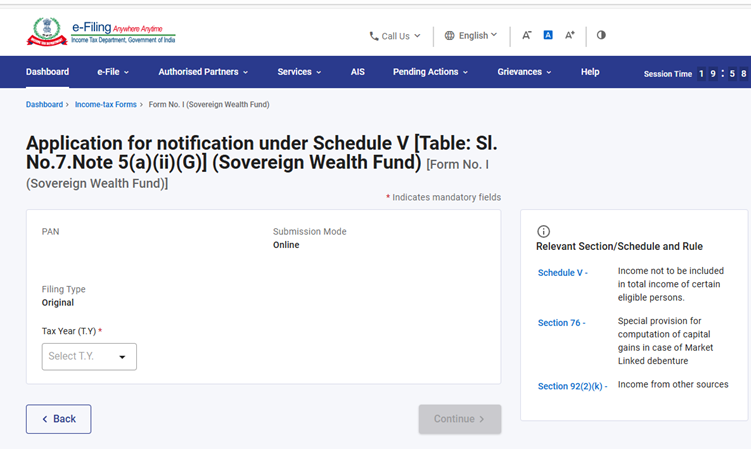The image size is (751, 449).
Task: Click the Income-tax Forms breadcrumb link
Action: [107, 104]
